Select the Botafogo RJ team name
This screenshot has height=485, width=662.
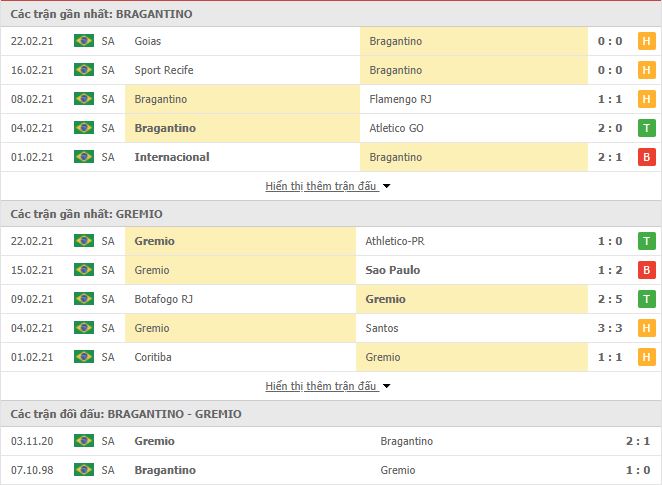(x=163, y=299)
